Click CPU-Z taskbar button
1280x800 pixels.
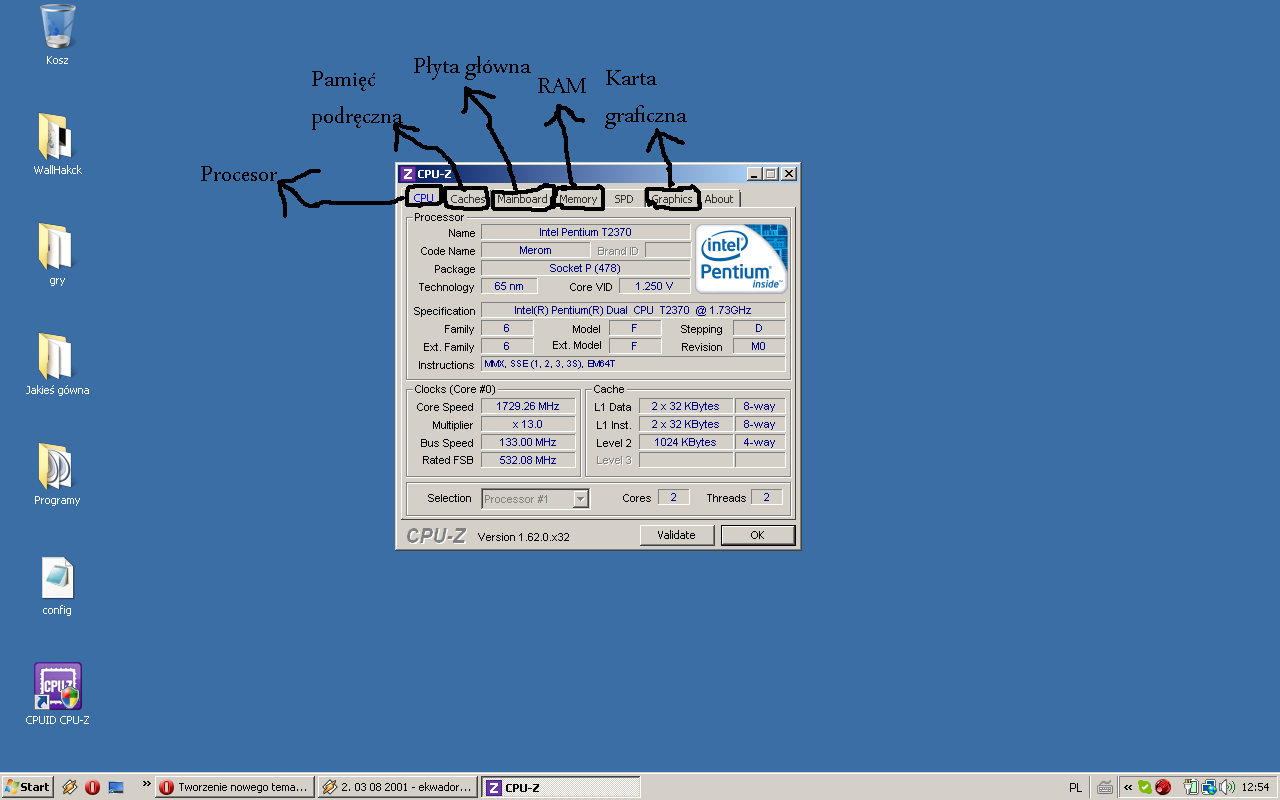(x=560, y=787)
